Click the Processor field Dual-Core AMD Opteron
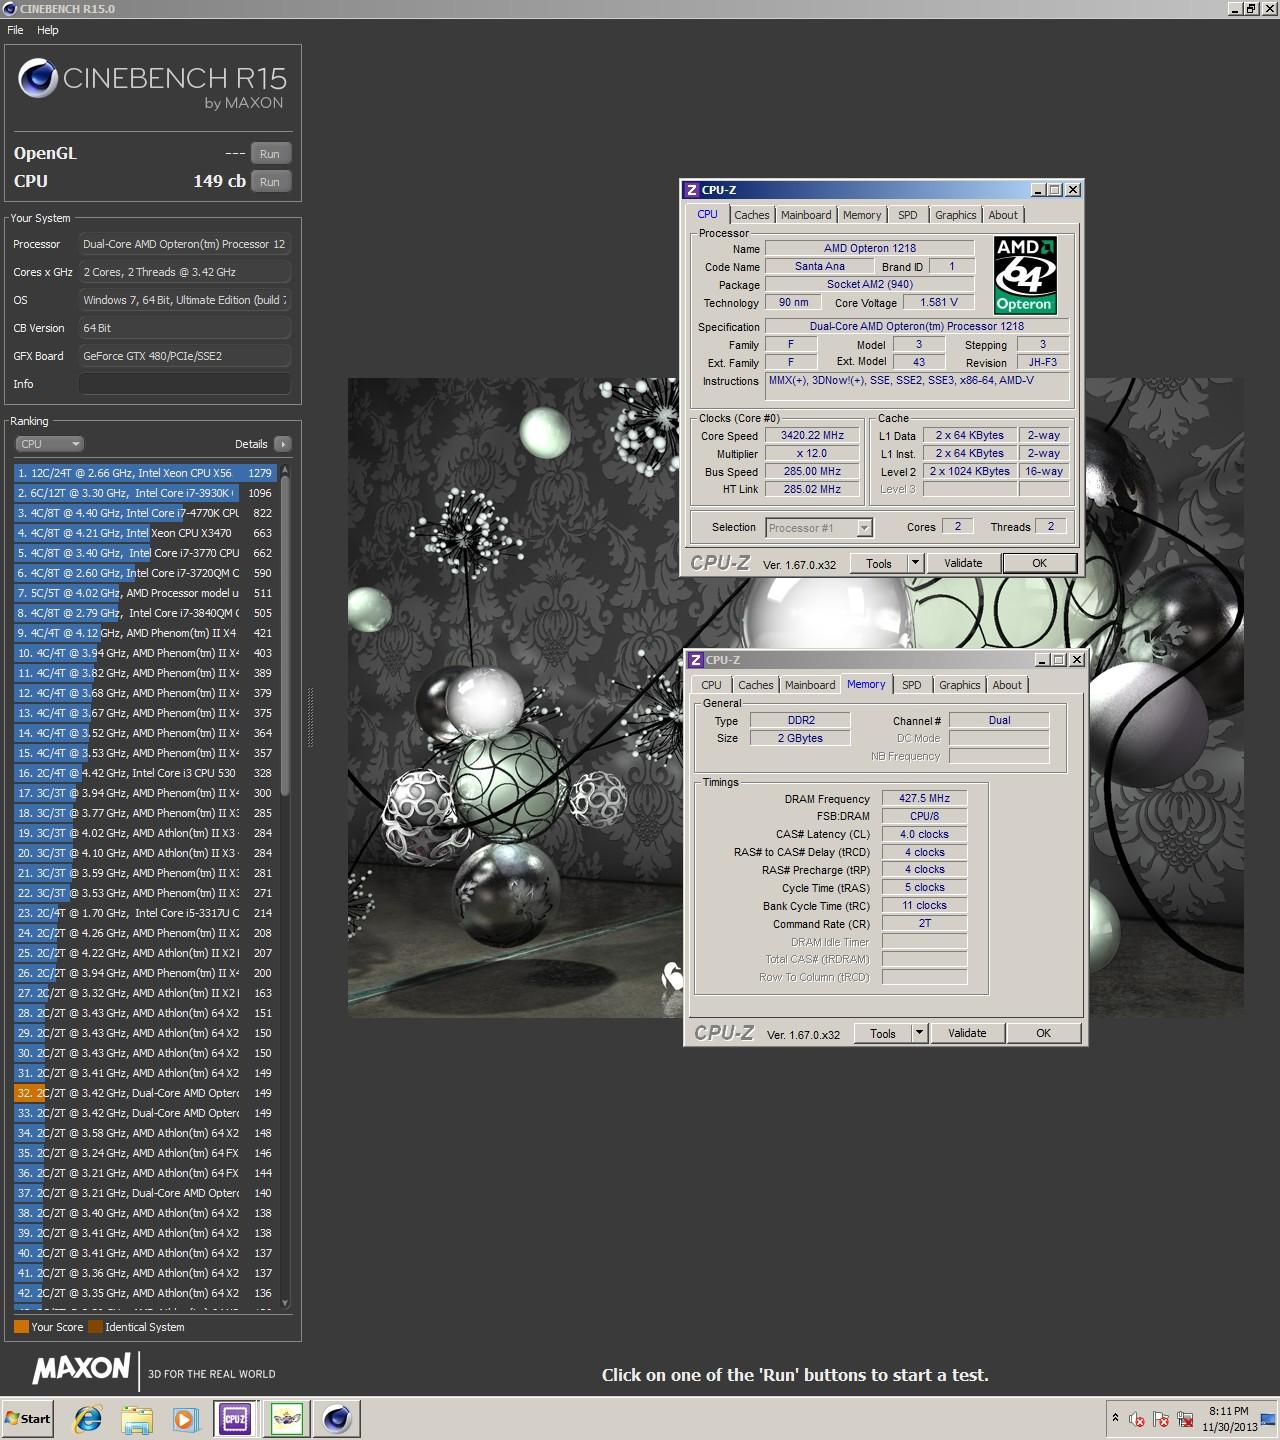Viewport: 1280px width, 1440px height. click(x=185, y=244)
